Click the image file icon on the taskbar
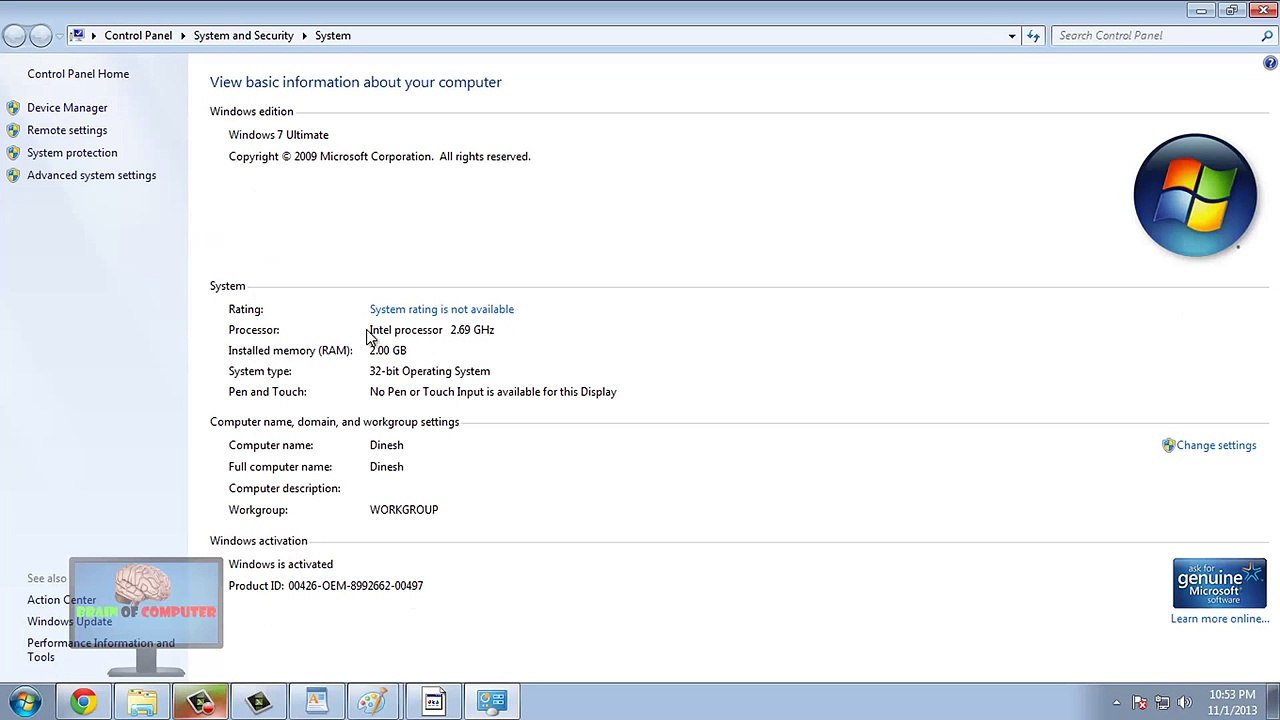This screenshot has width=1280, height=720. coord(433,702)
